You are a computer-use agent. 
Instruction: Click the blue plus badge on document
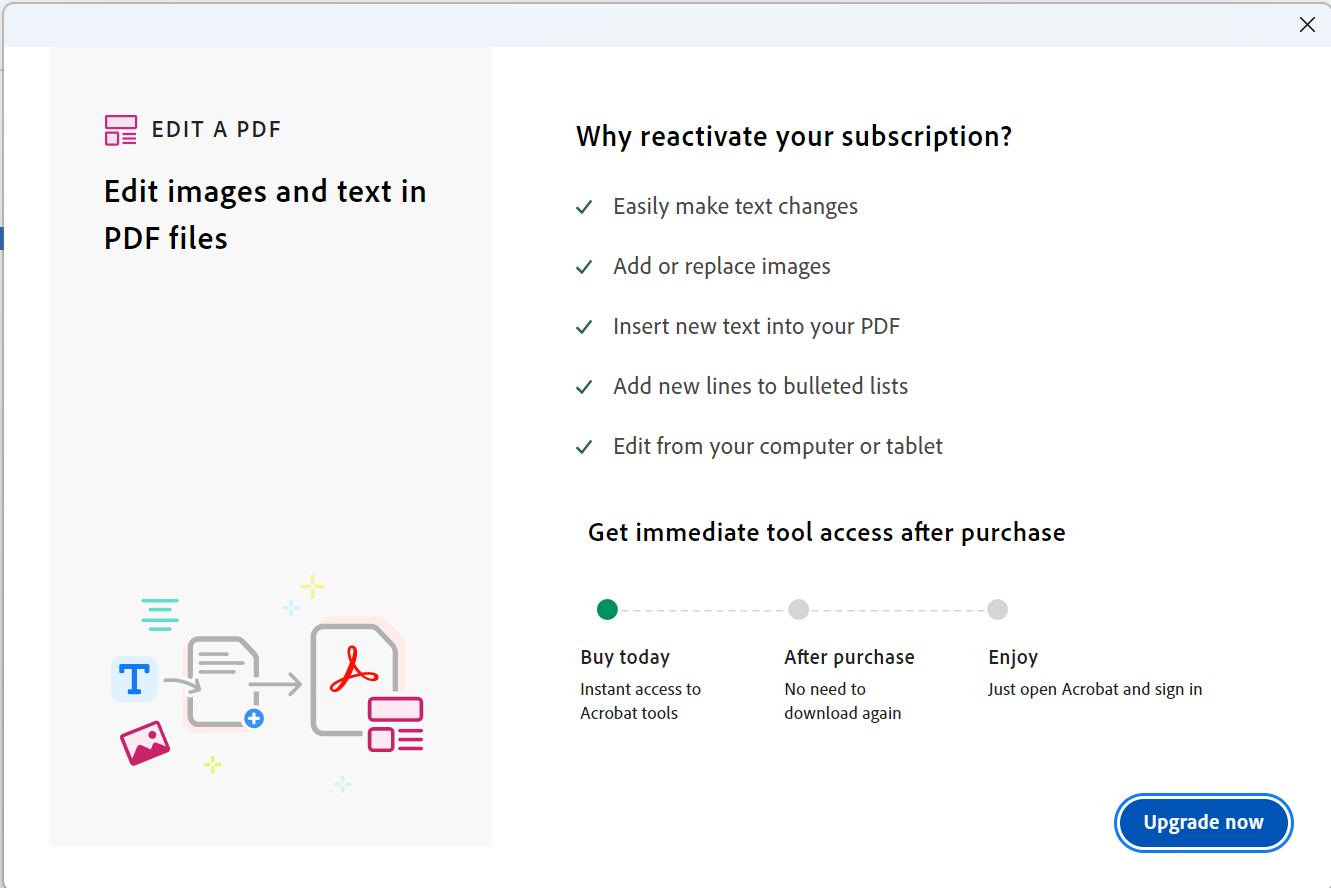pyautogui.click(x=254, y=718)
